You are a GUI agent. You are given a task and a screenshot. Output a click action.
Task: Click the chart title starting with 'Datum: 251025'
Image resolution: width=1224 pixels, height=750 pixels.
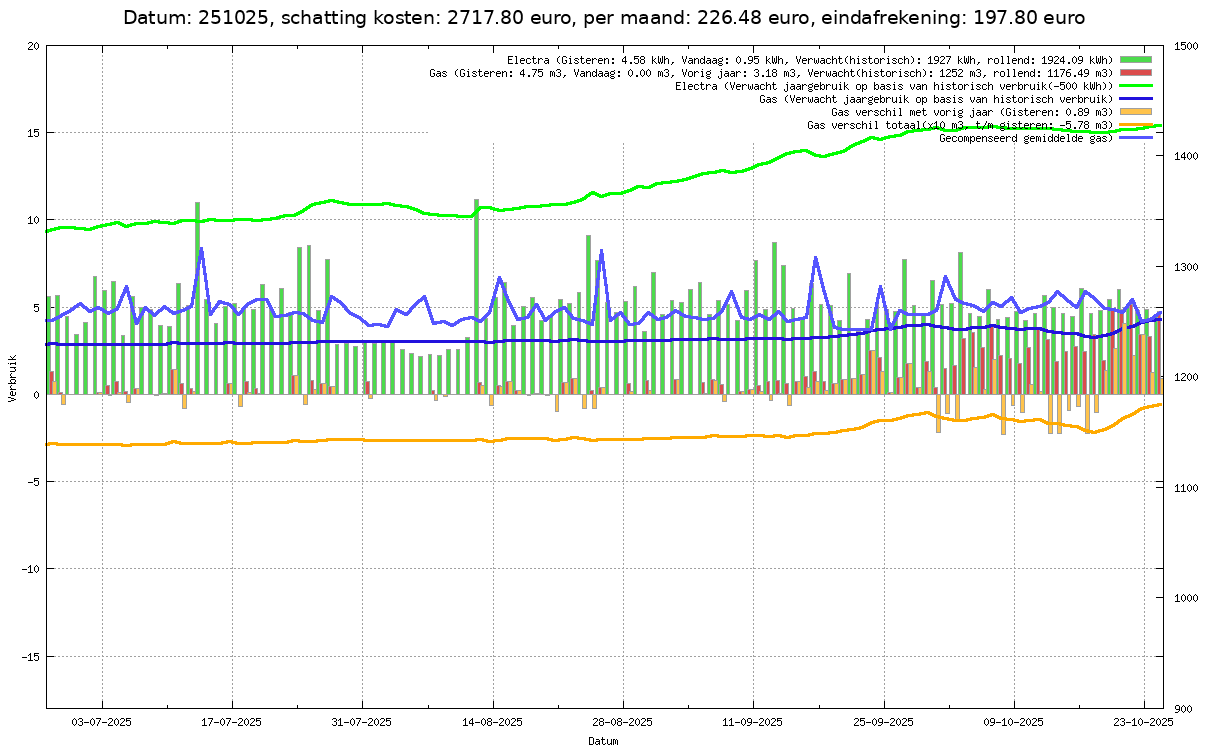604,18
